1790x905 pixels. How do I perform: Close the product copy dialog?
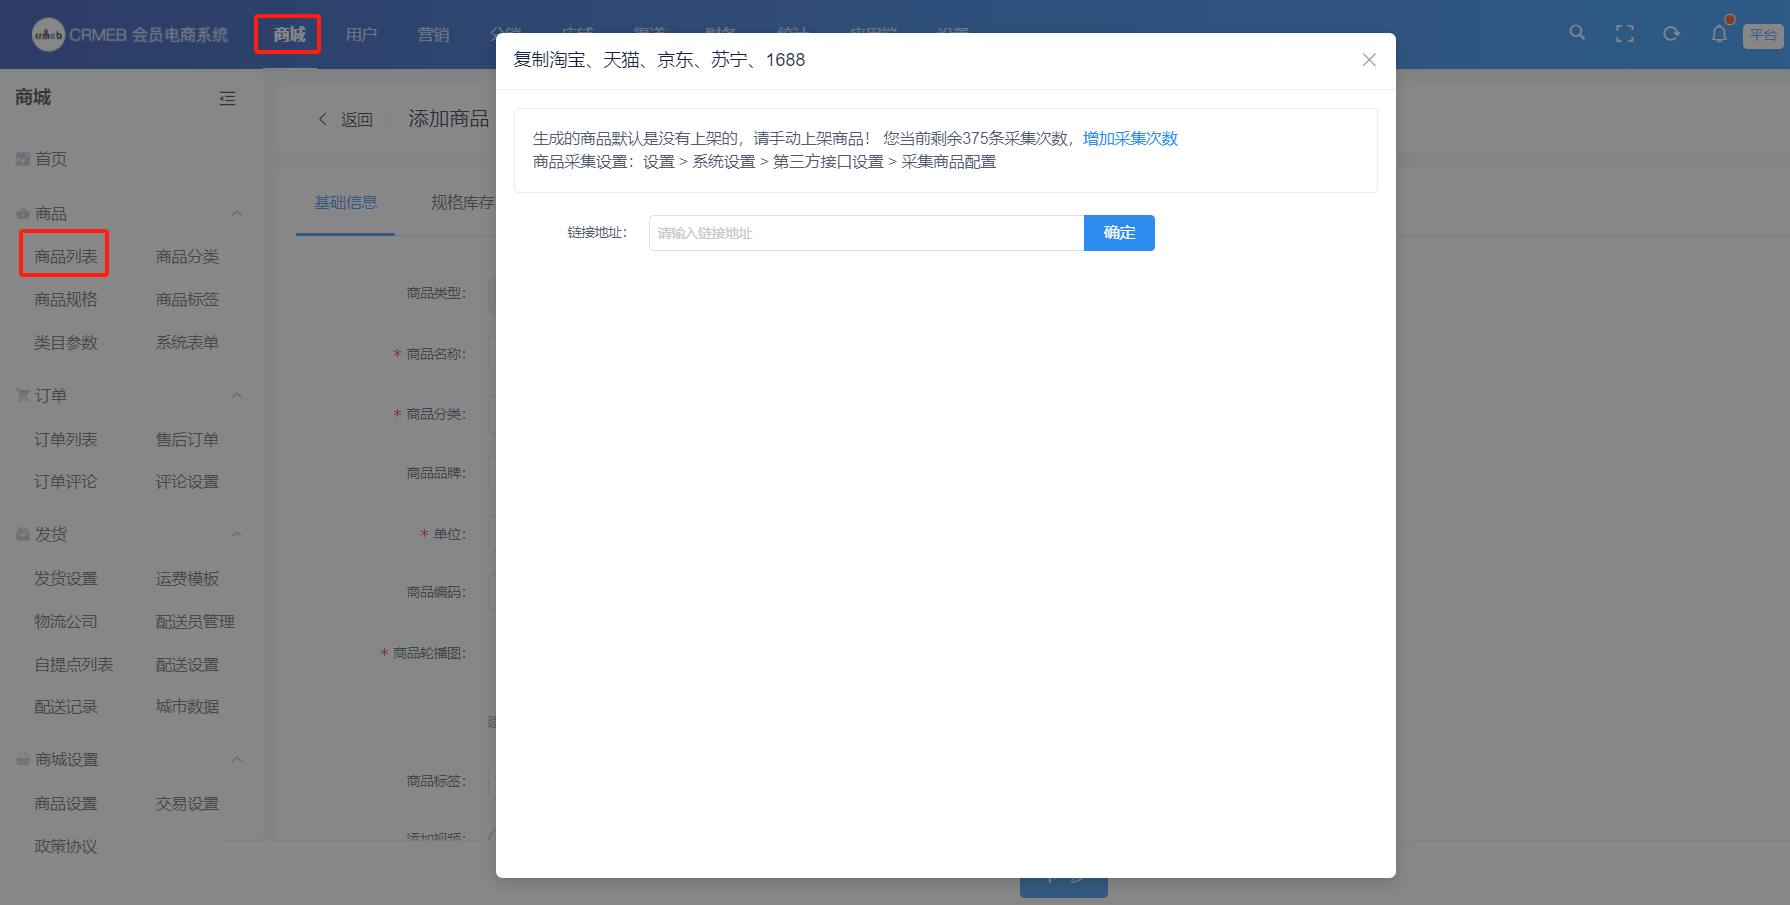tap(1369, 60)
